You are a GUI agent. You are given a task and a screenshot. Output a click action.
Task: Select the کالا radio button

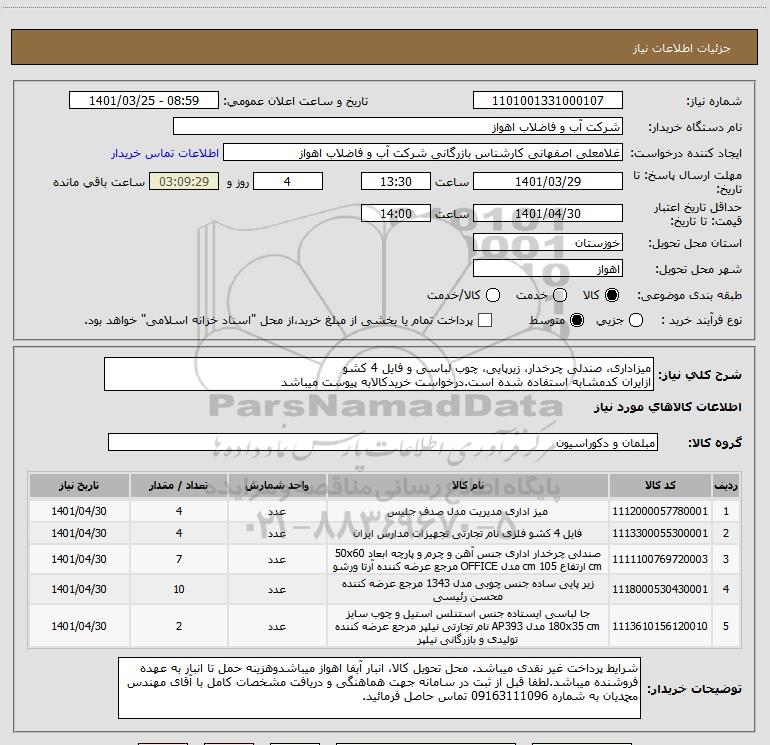pos(612,295)
